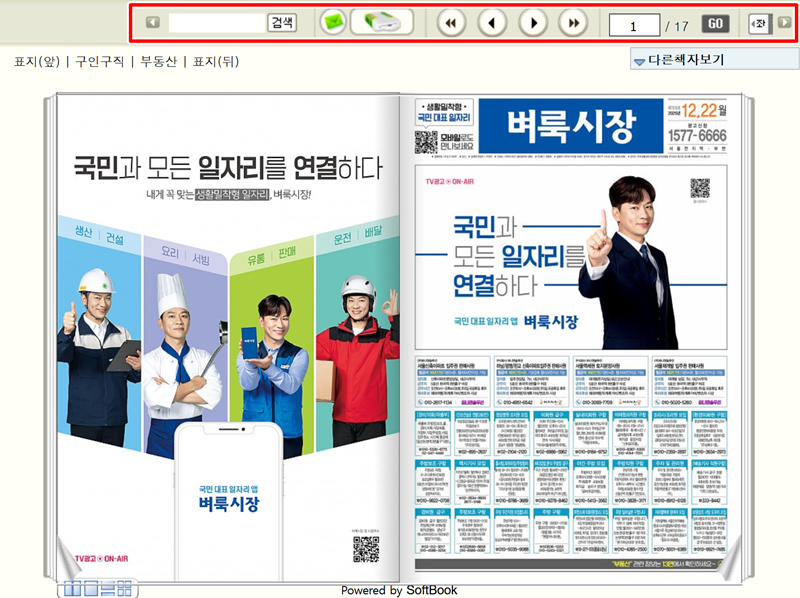Click phone number 1577-6666
This screenshot has width=800, height=598.
pos(697,135)
